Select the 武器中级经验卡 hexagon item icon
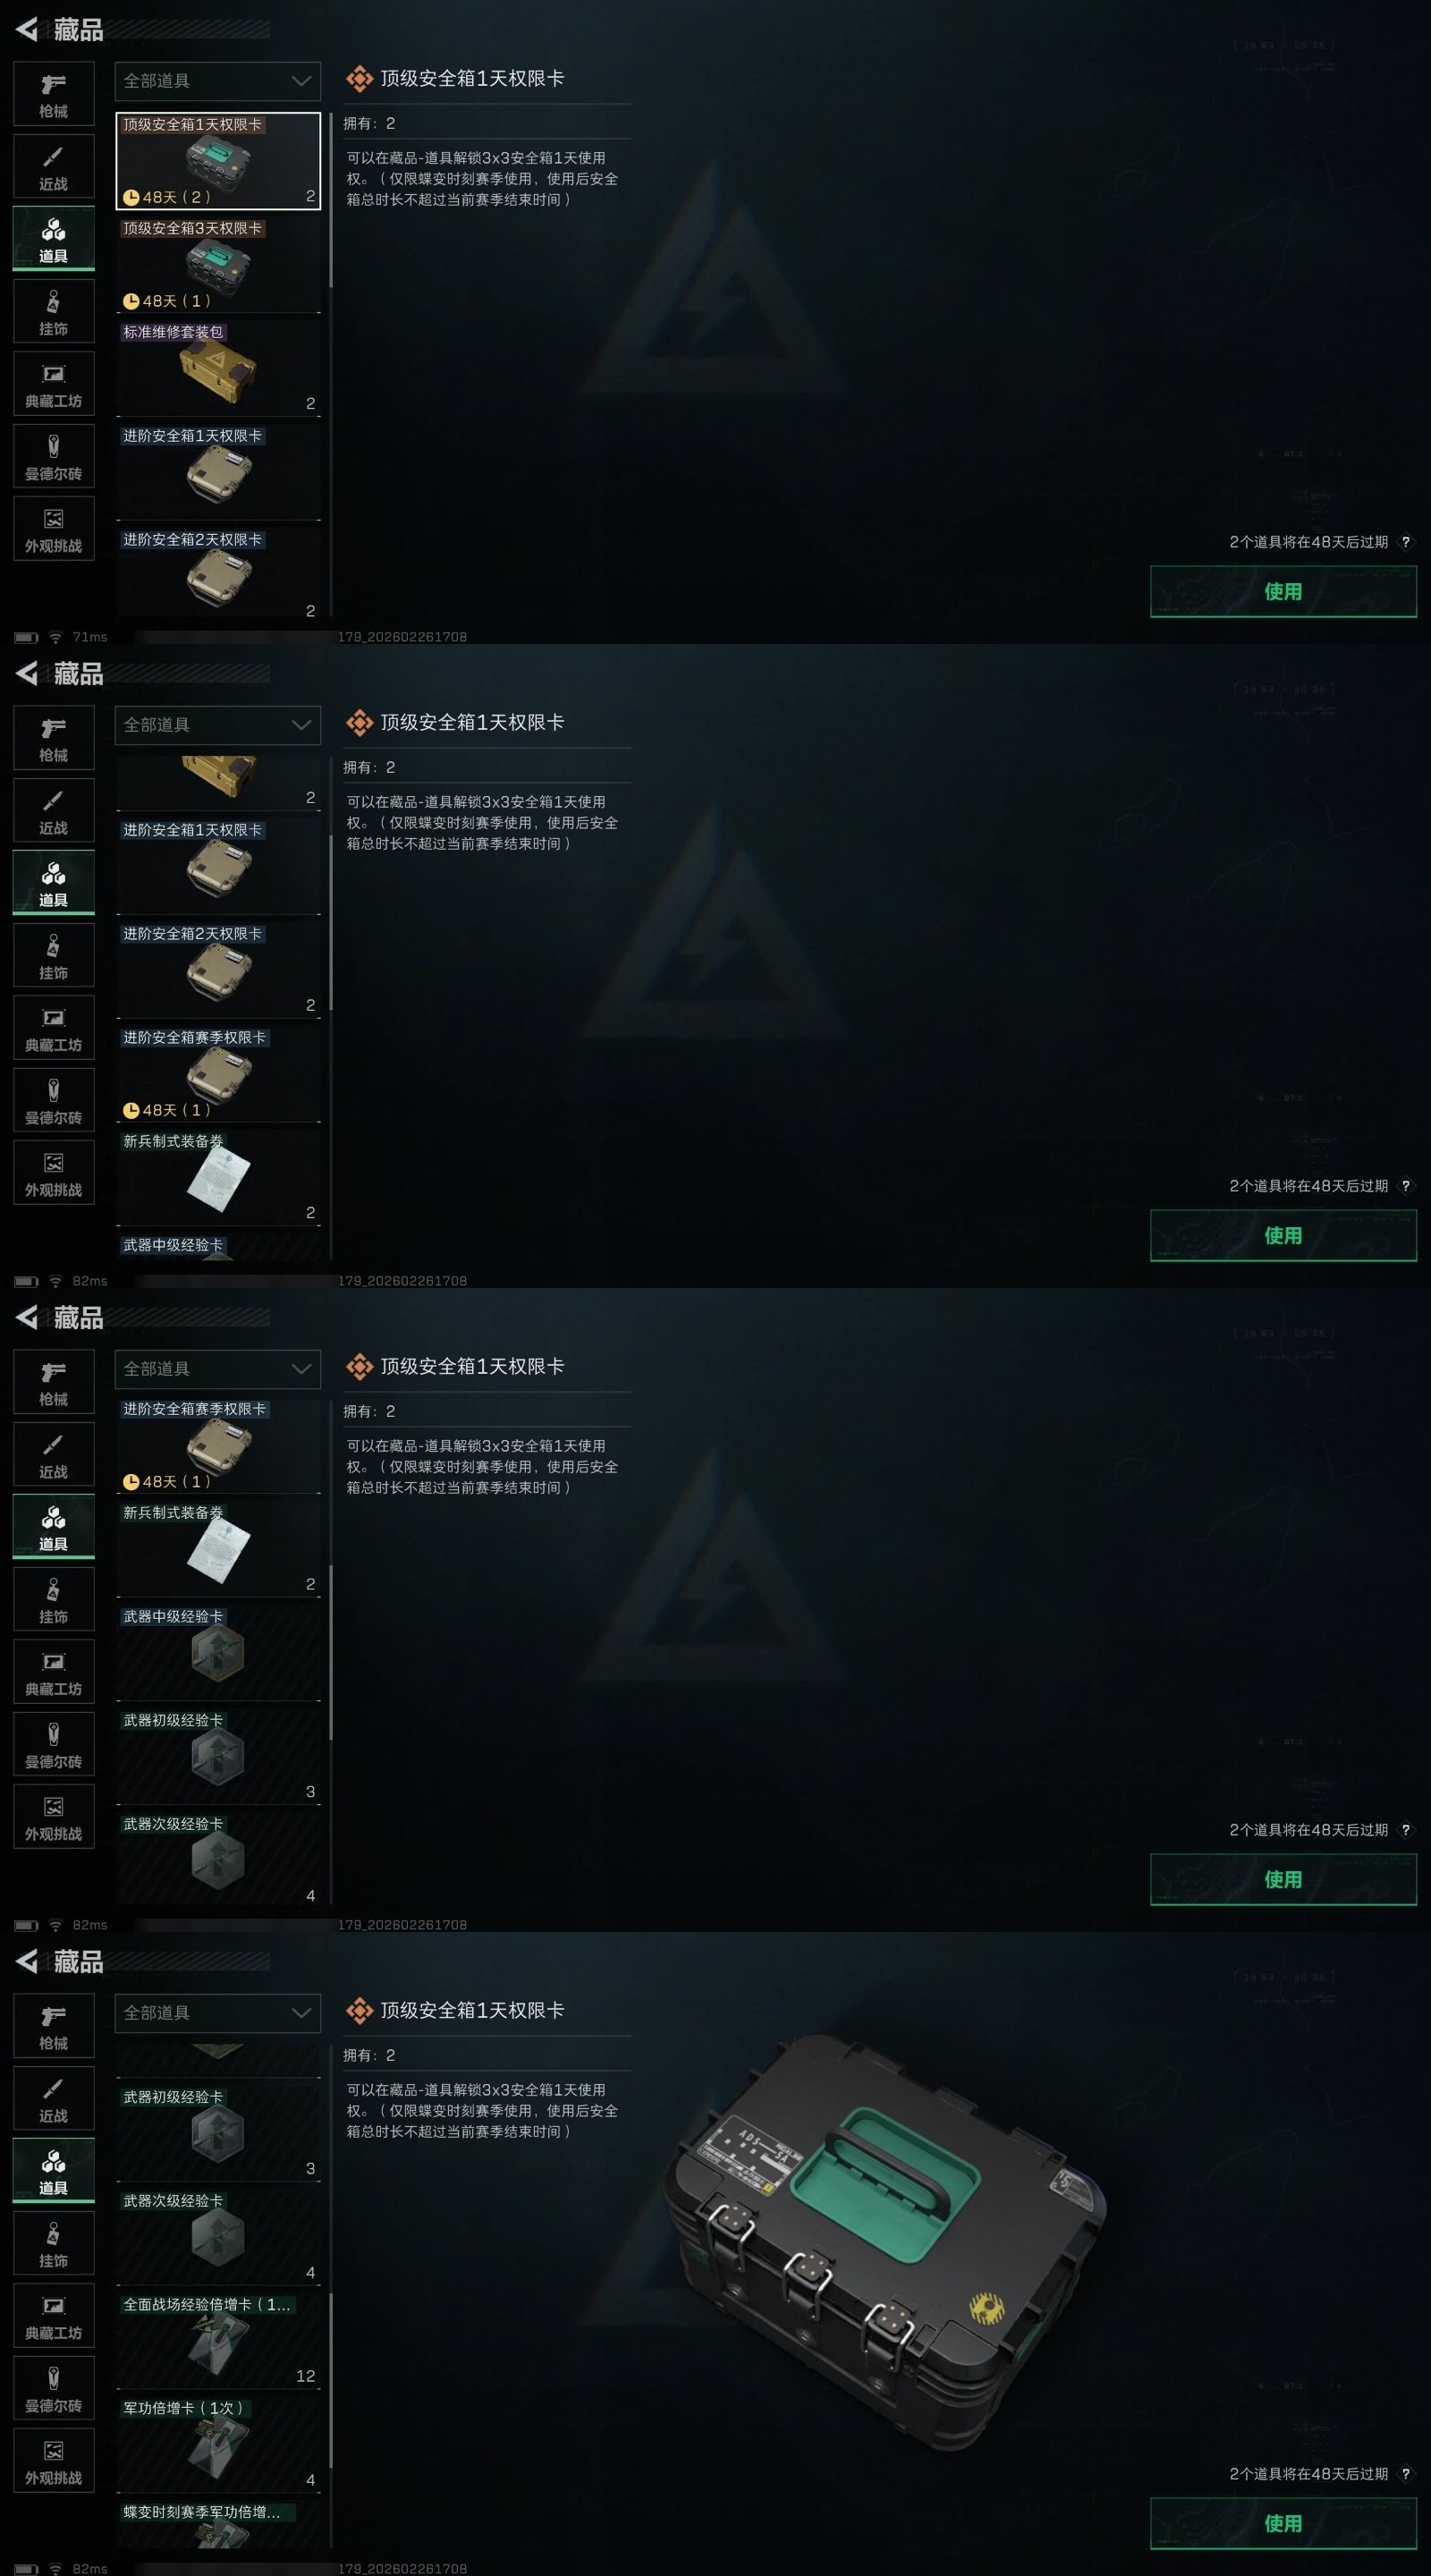Viewport: 1431px width, 2576px height. pos(218,1653)
